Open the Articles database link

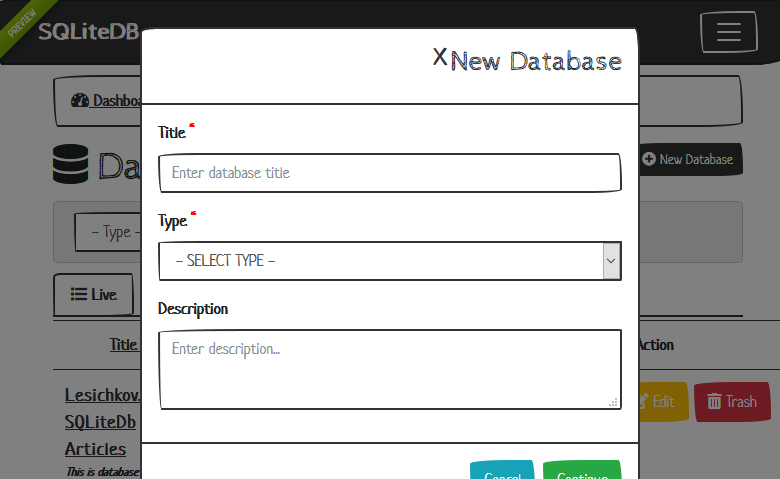pyautogui.click(x=96, y=449)
